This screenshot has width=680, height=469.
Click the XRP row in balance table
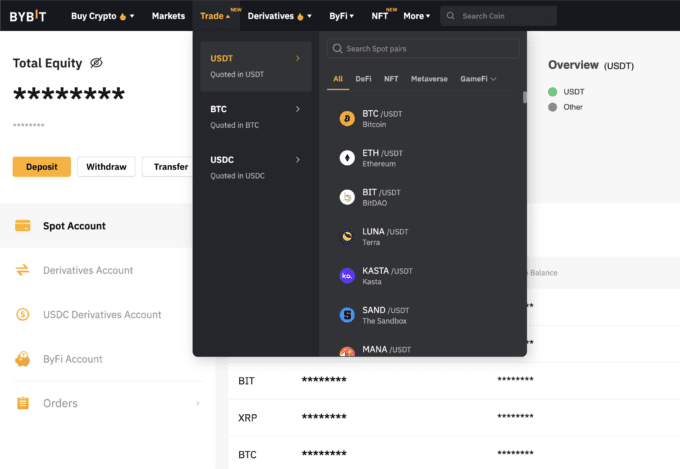click(454, 417)
